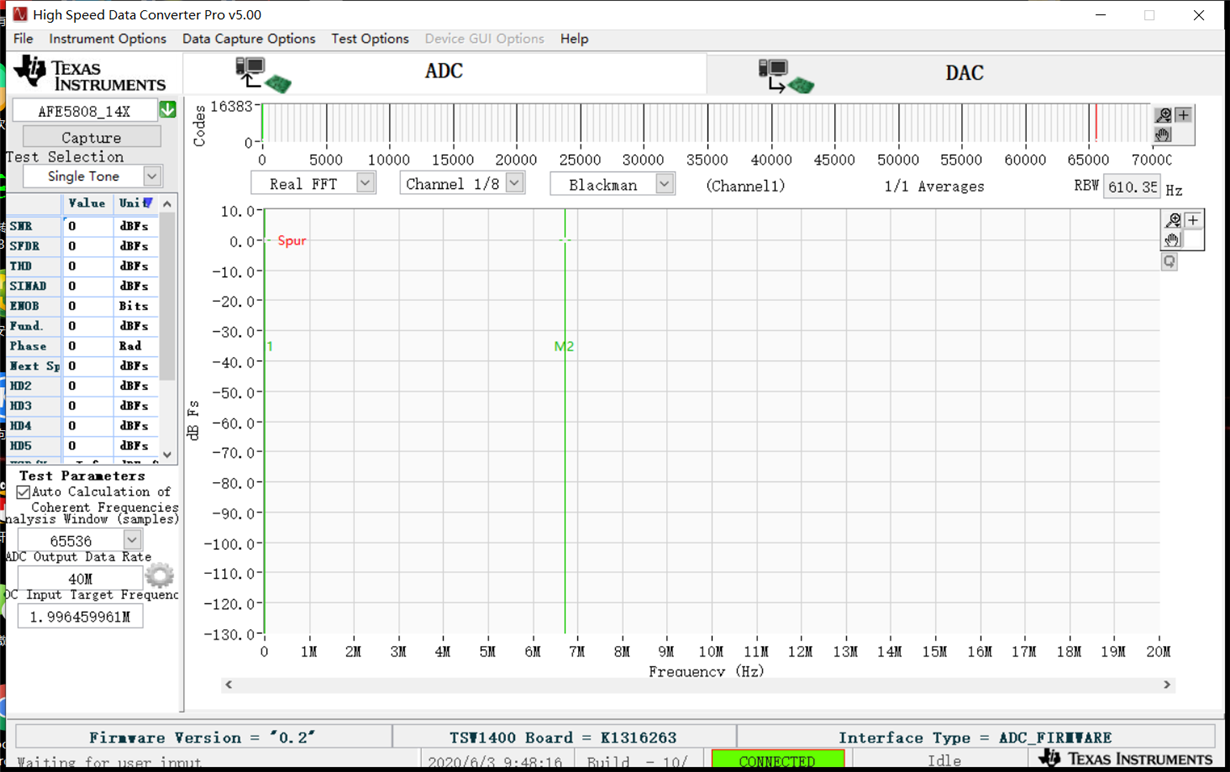Open the Help menu

(574, 39)
